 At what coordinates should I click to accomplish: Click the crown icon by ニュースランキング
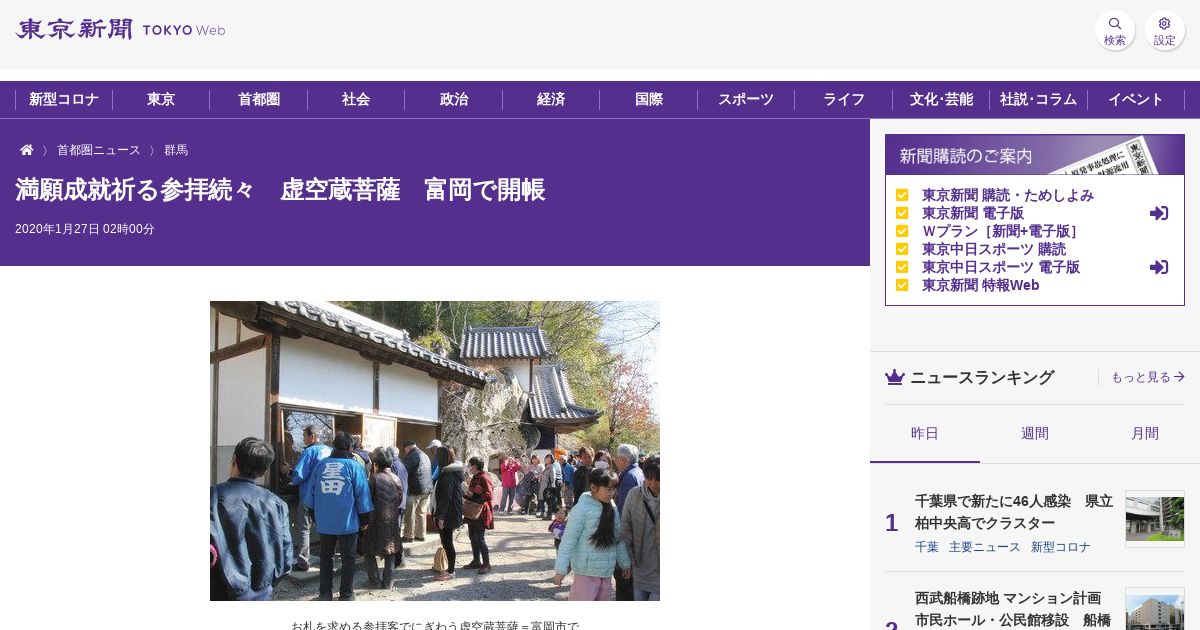click(894, 377)
